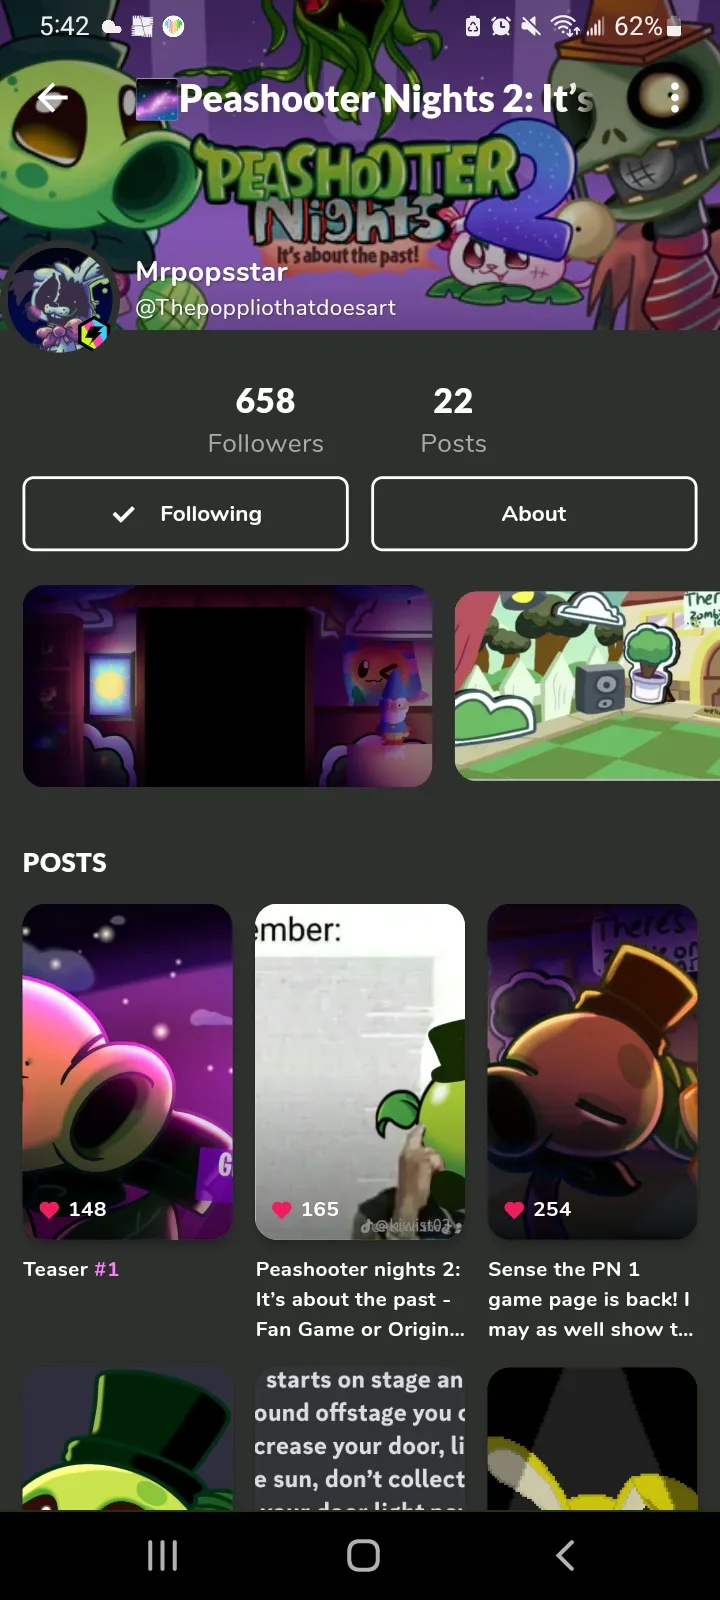
Task: Toggle the Following button to unfollow
Action: (186, 514)
